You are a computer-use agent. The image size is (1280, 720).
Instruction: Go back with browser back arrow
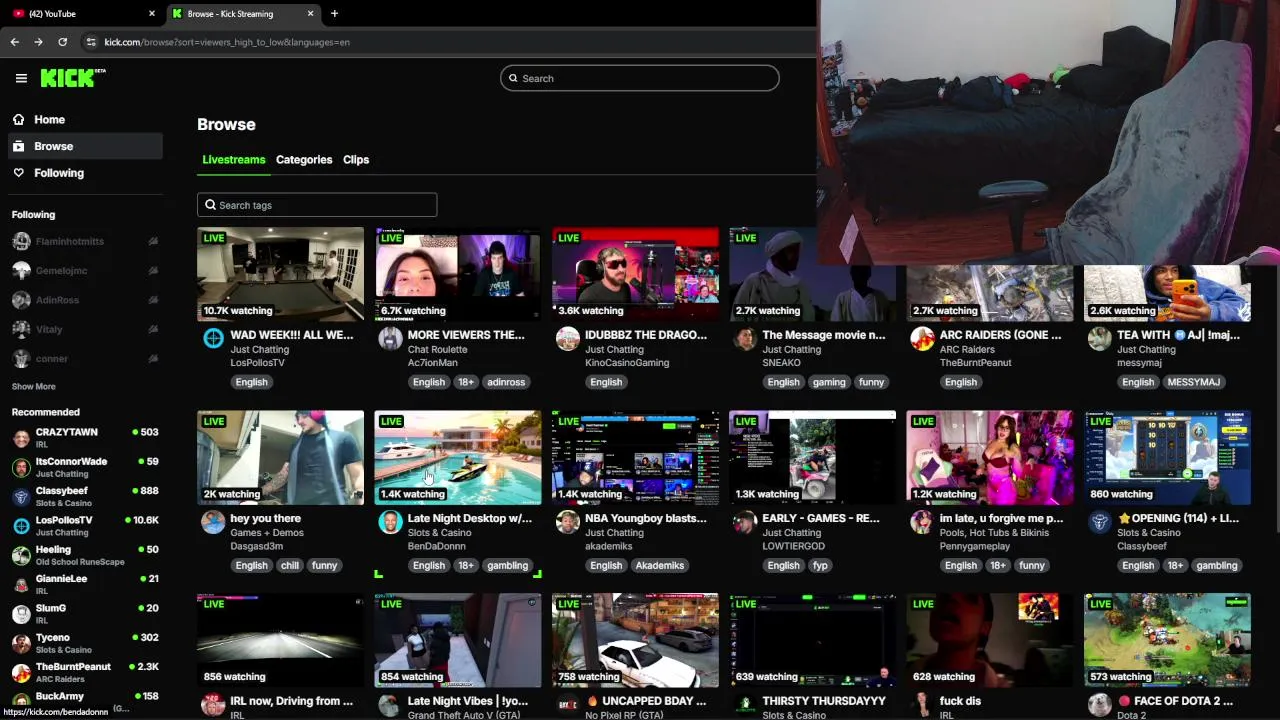(x=15, y=42)
